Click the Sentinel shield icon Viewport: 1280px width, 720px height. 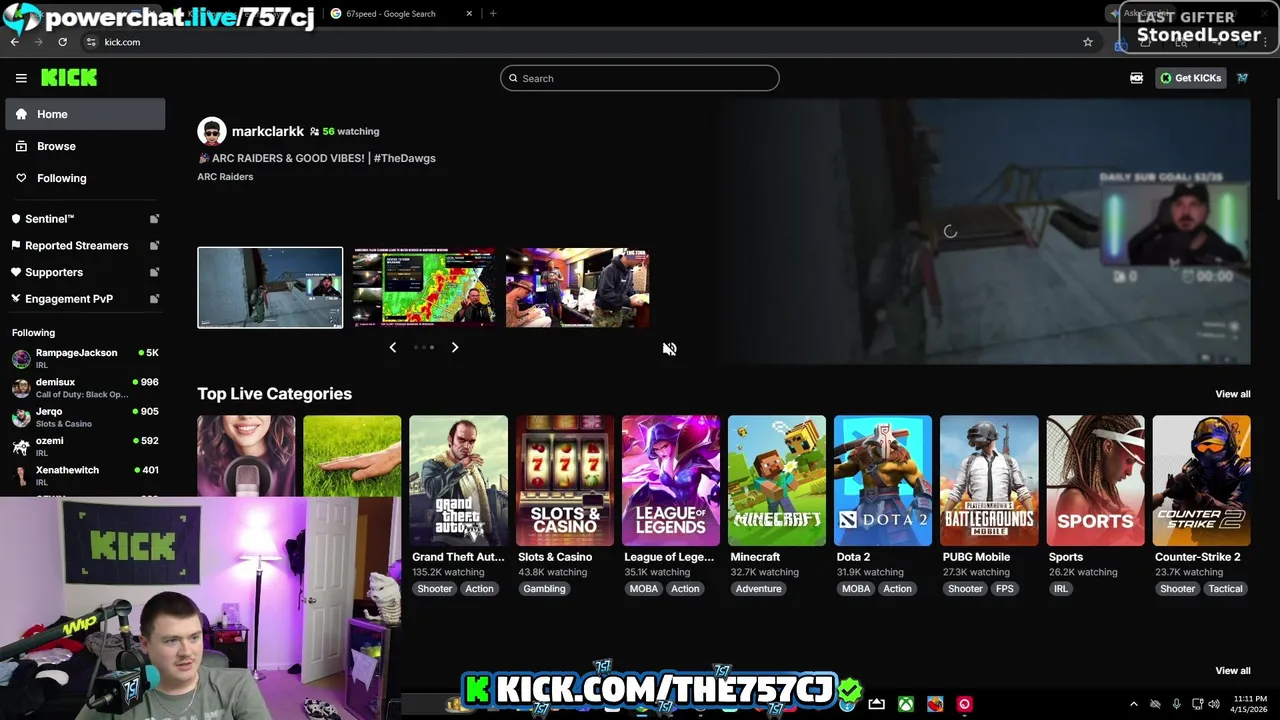(x=16, y=219)
